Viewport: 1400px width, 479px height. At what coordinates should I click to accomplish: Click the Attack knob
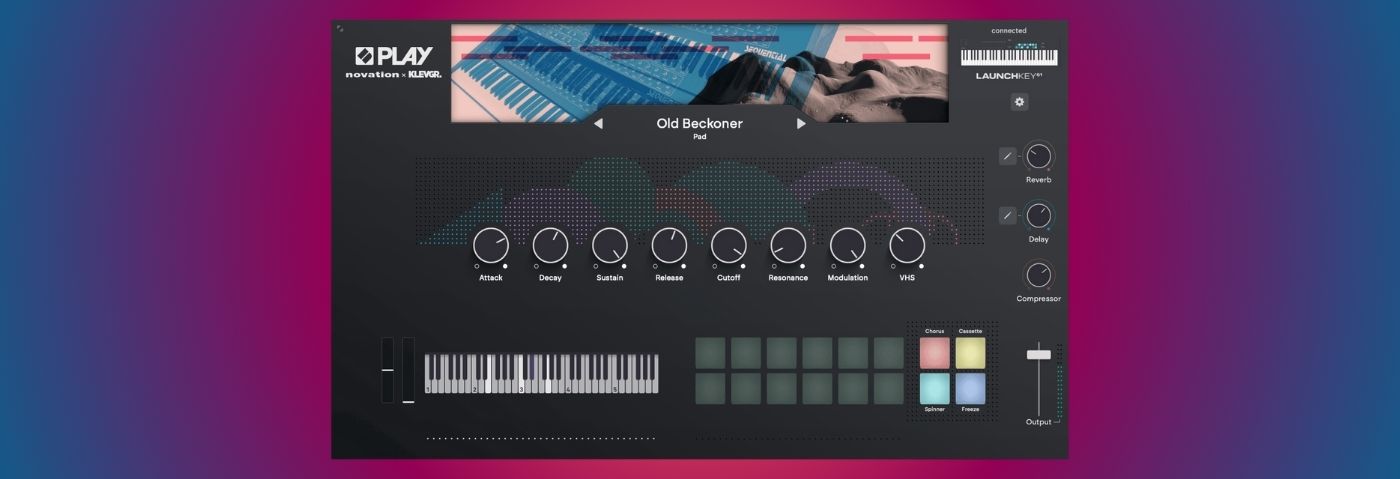[490, 245]
